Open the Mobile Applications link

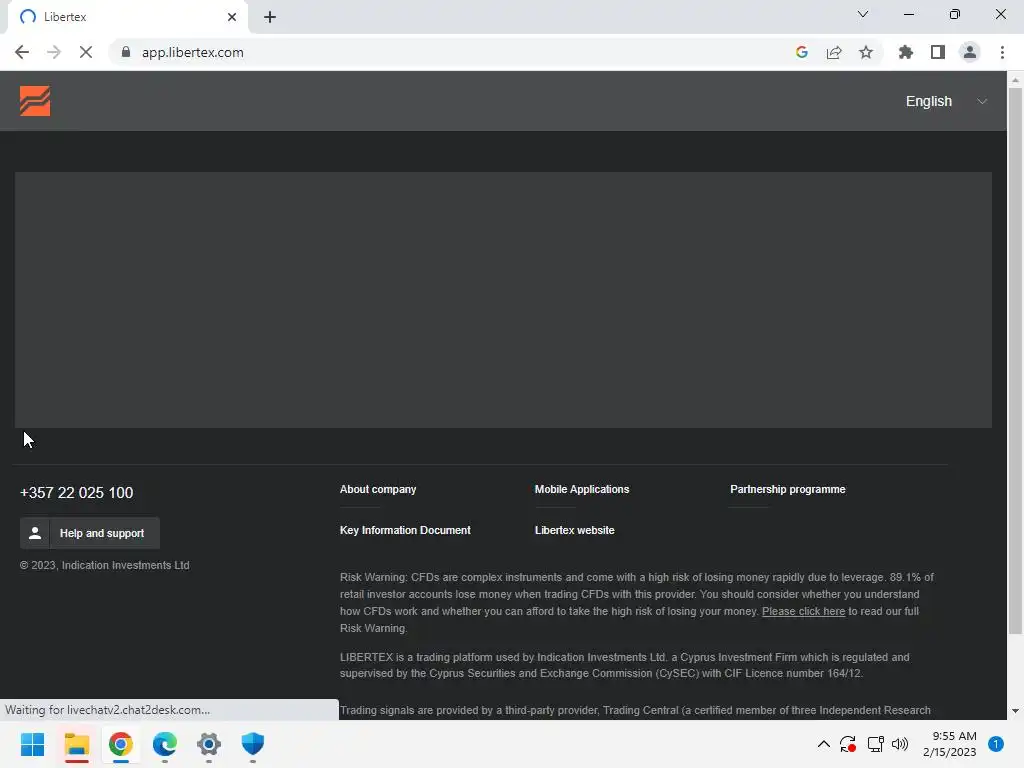(x=582, y=489)
